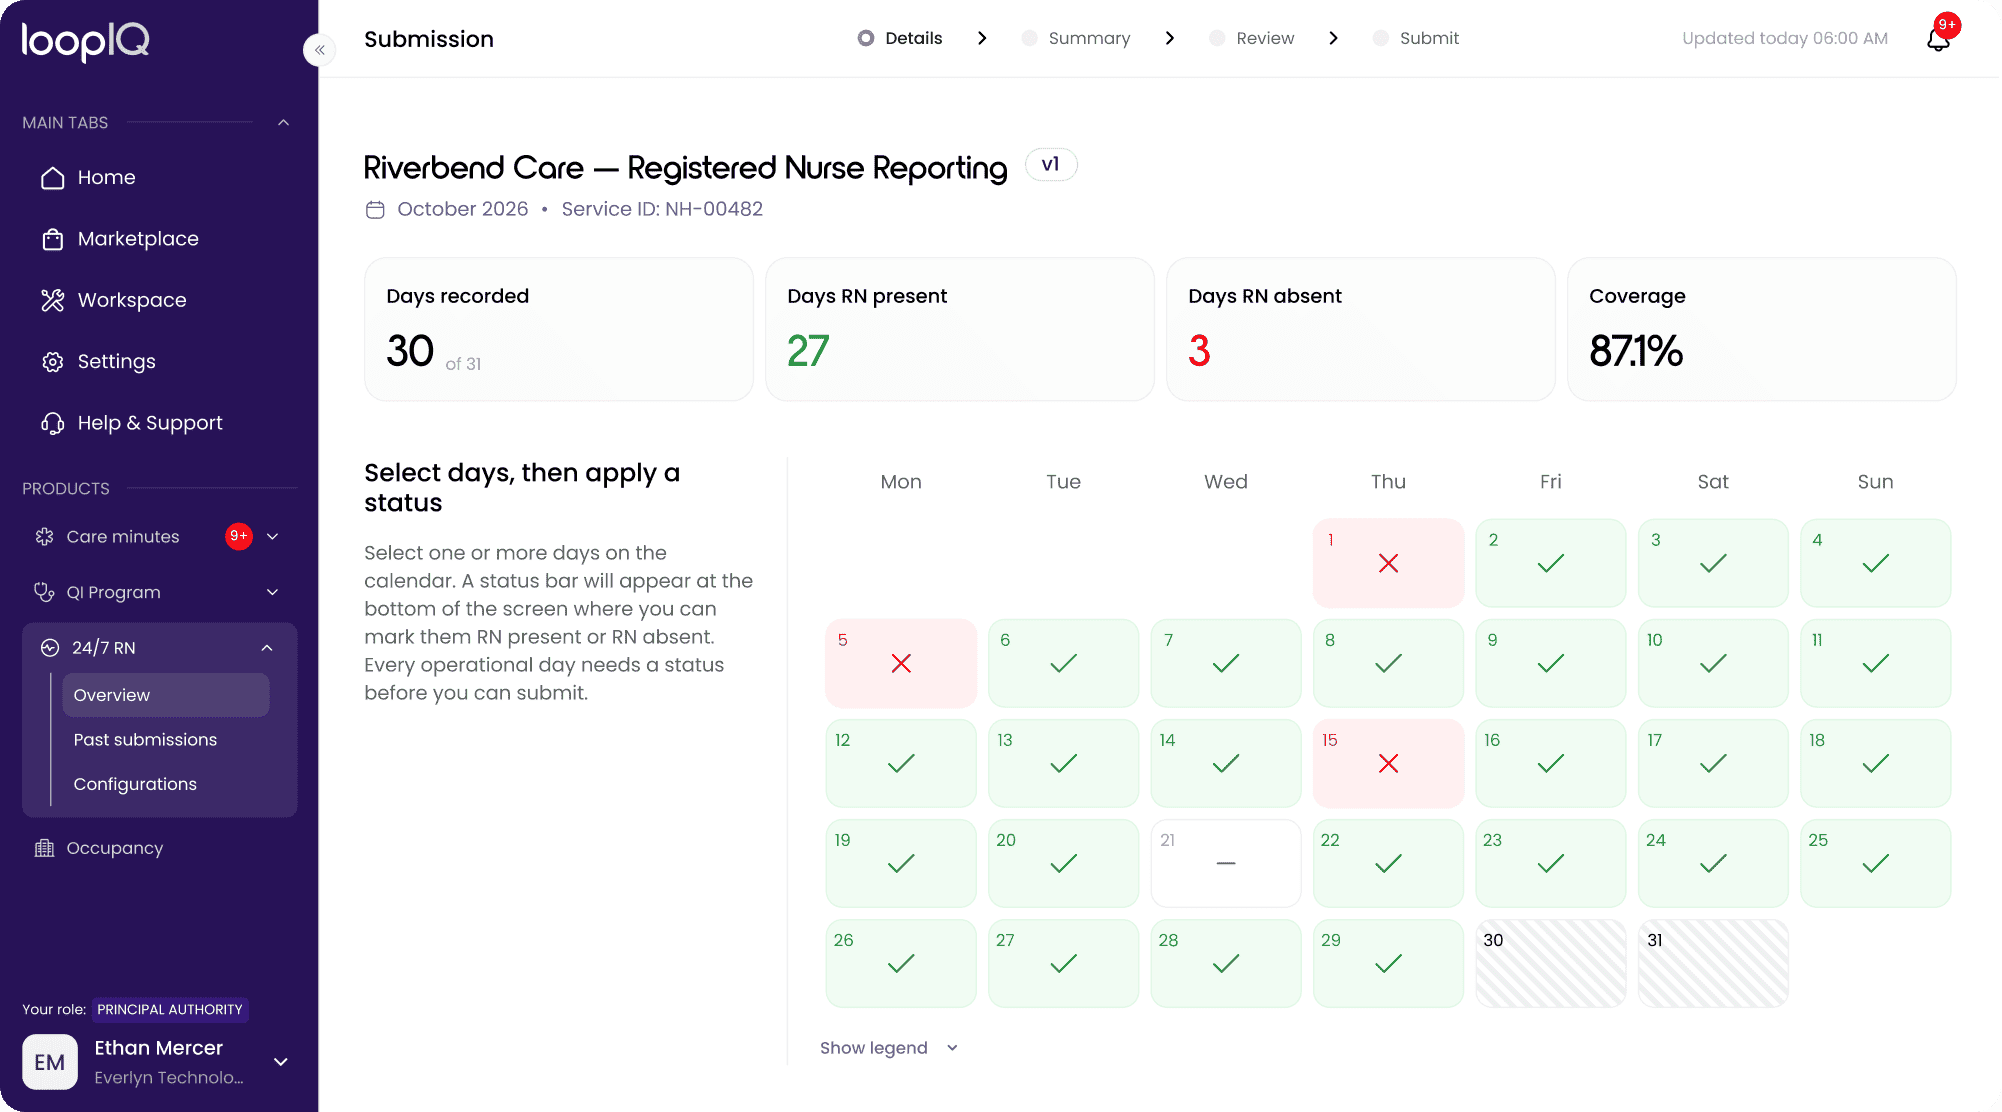Viewport: 2002px width, 1112px height.
Task: Click the 24/7 RN clock icon
Action: (x=50, y=648)
